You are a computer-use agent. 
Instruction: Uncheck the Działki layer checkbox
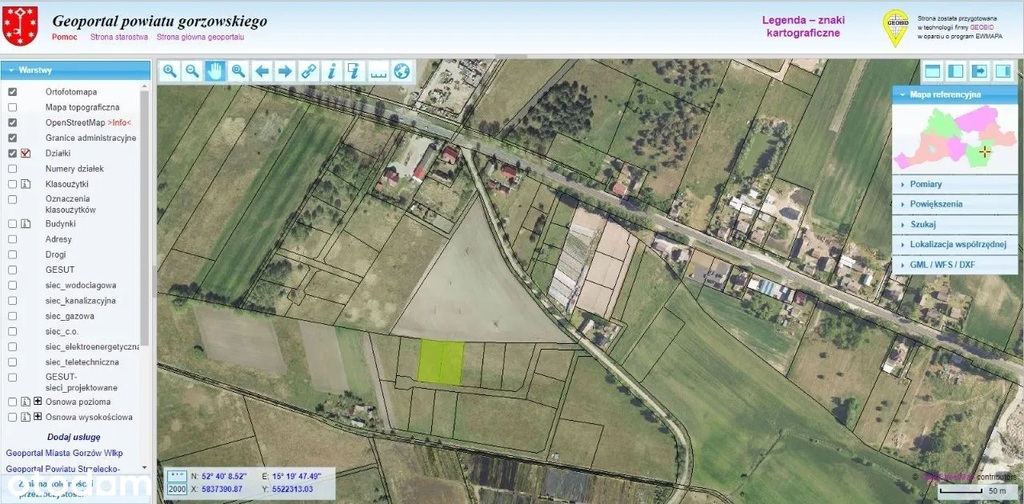tap(12, 153)
